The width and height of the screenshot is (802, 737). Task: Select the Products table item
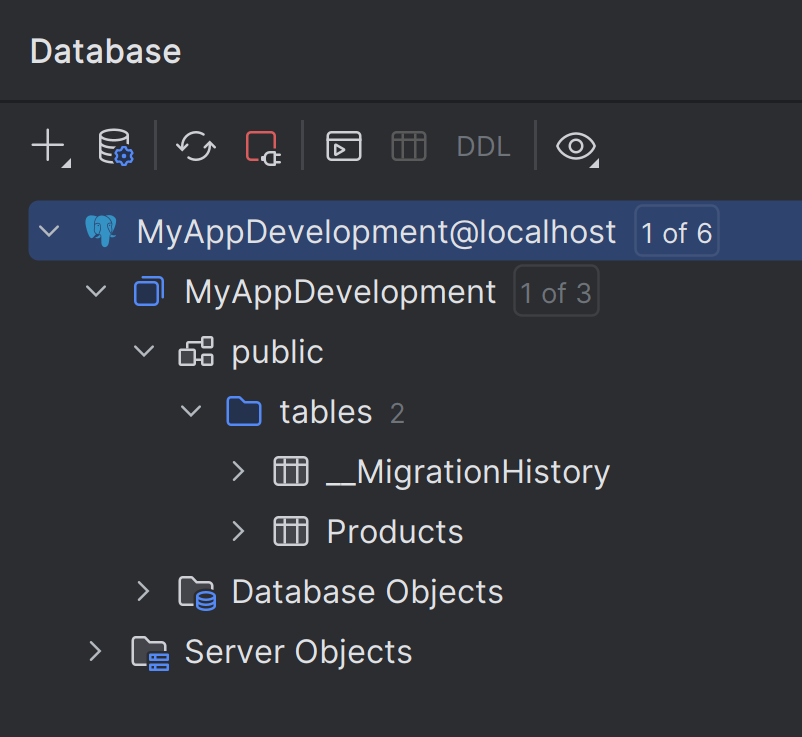pos(394,532)
